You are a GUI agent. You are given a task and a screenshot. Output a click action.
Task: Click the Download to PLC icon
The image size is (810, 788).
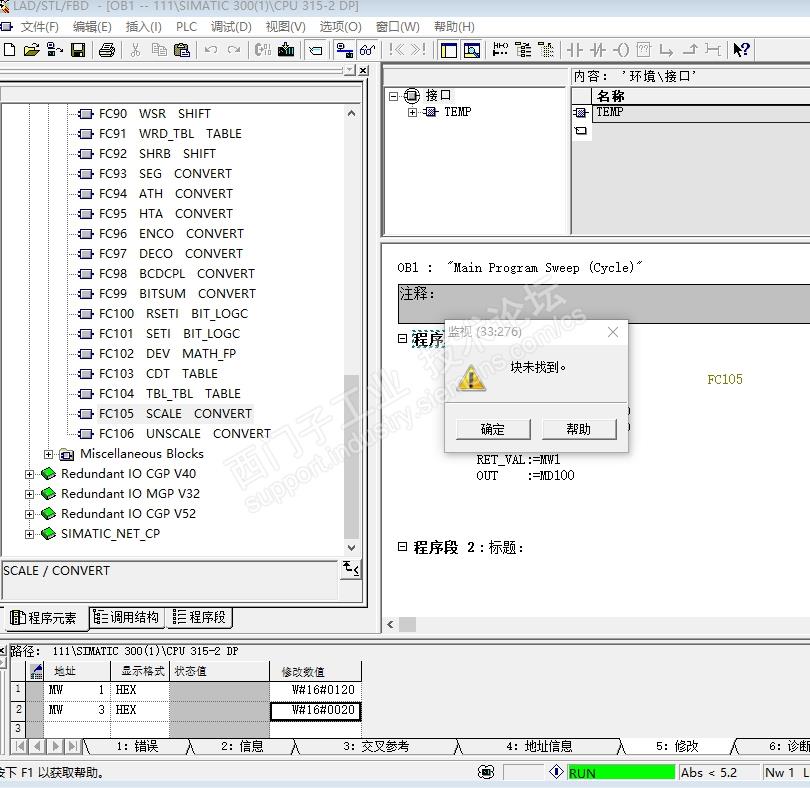286,50
